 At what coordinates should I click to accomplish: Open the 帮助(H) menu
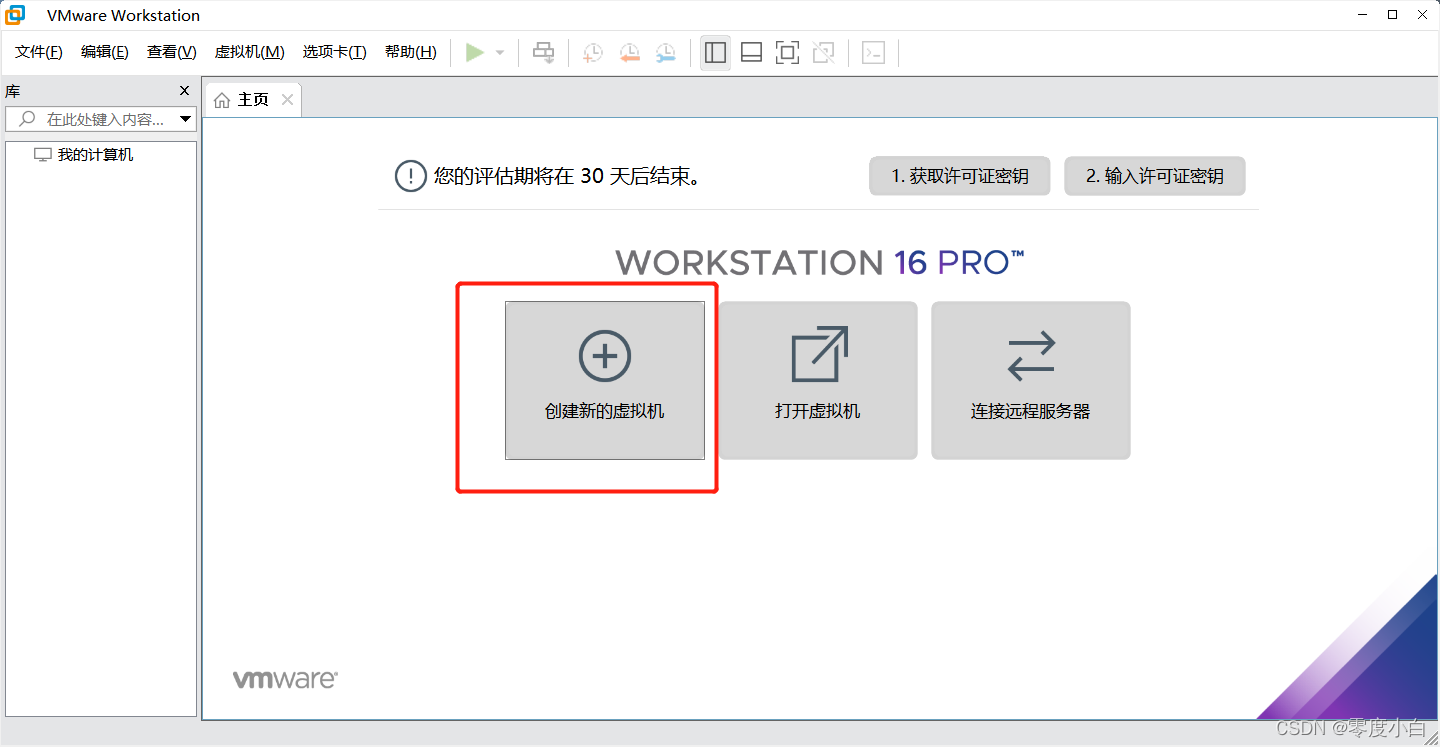click(x=411, y=52)
